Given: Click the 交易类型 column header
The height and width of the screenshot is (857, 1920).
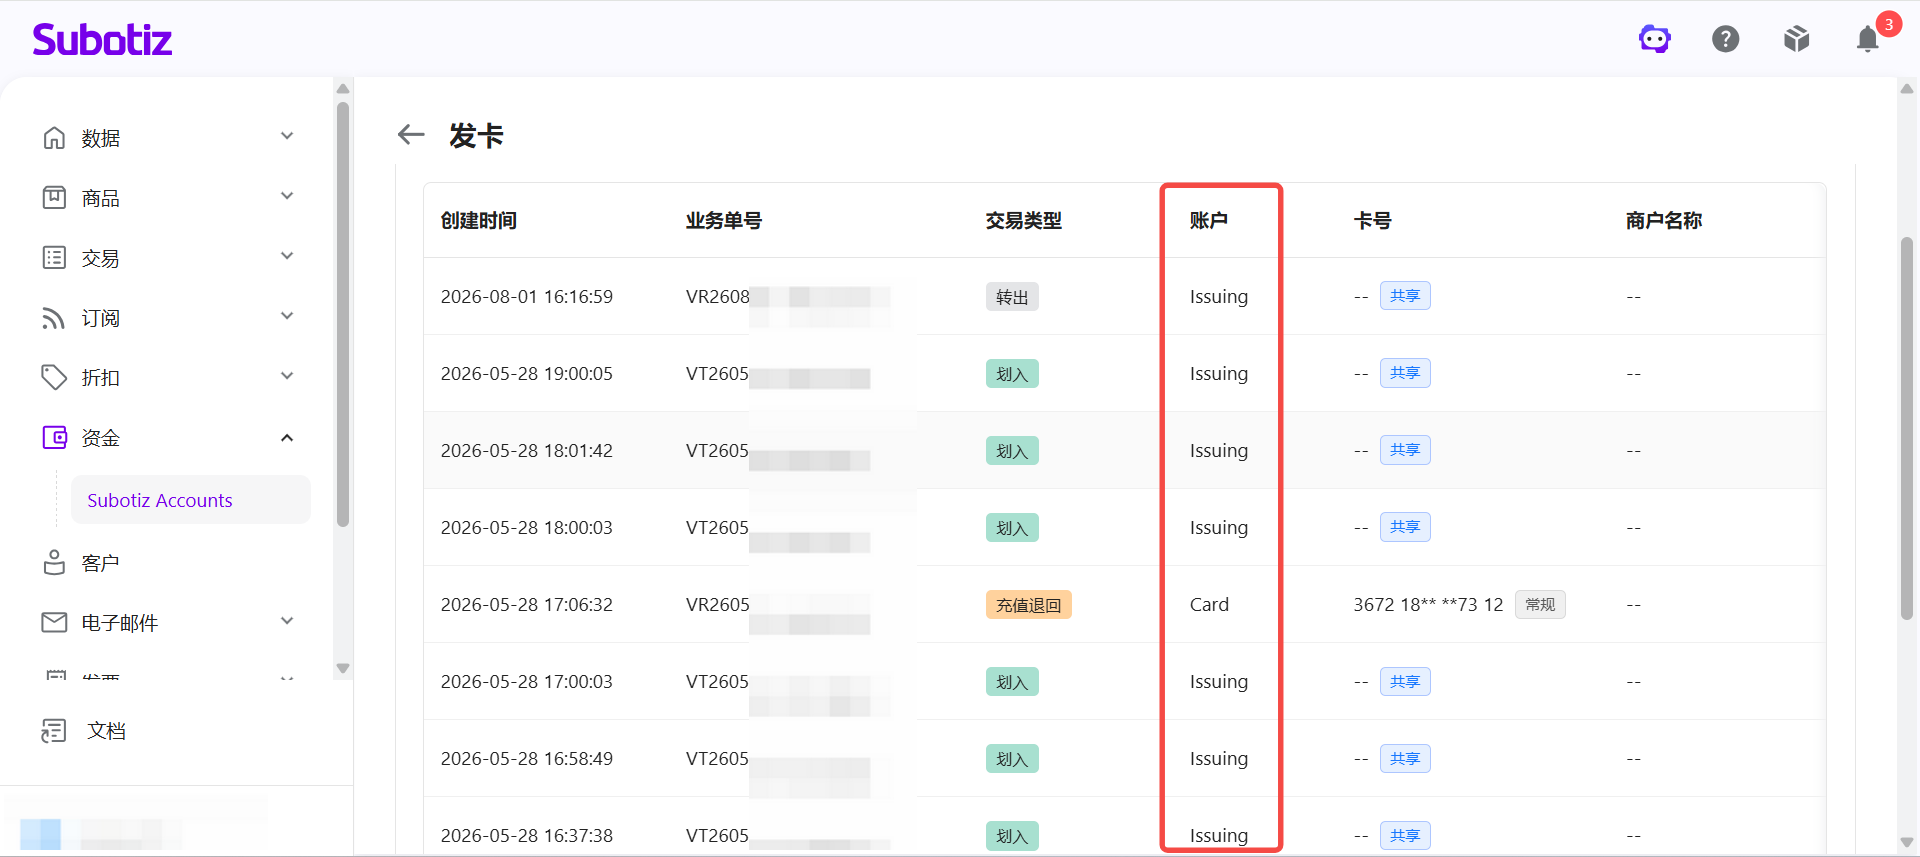Looking at the screenshot, I should [1024, 220].
